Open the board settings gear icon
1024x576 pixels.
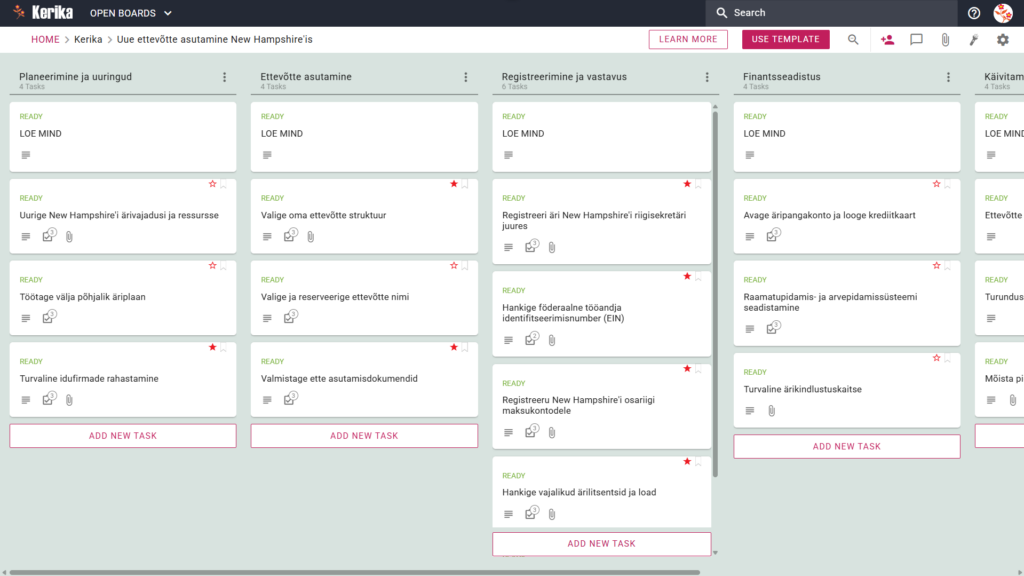pos(1002,40)
